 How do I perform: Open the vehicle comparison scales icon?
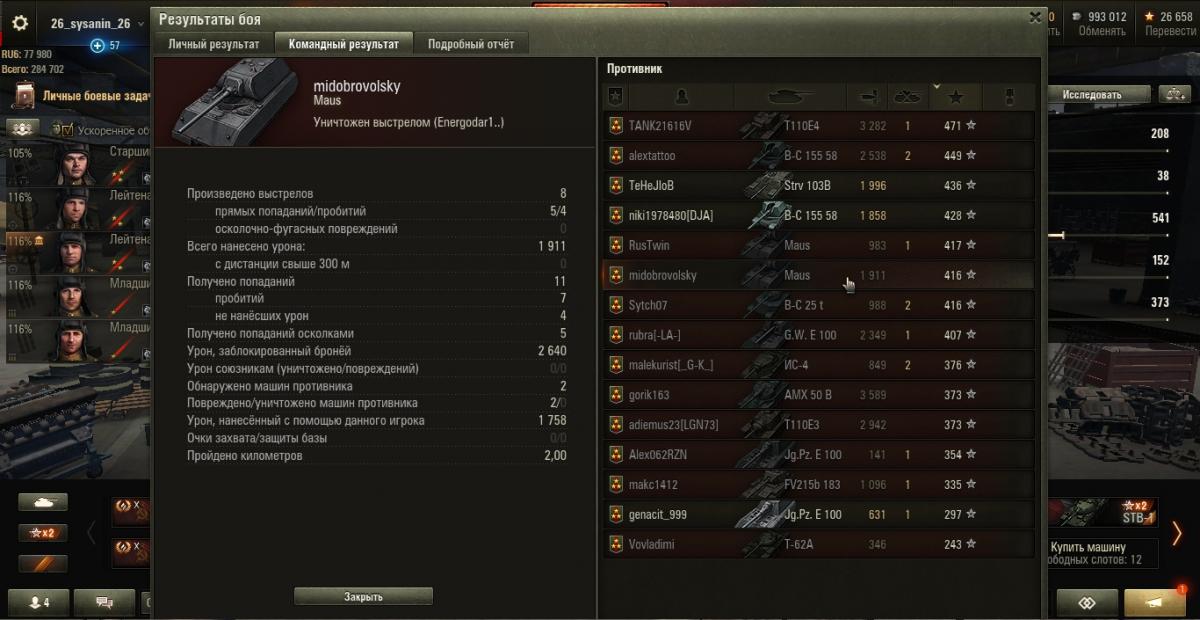coord(1174,94)
